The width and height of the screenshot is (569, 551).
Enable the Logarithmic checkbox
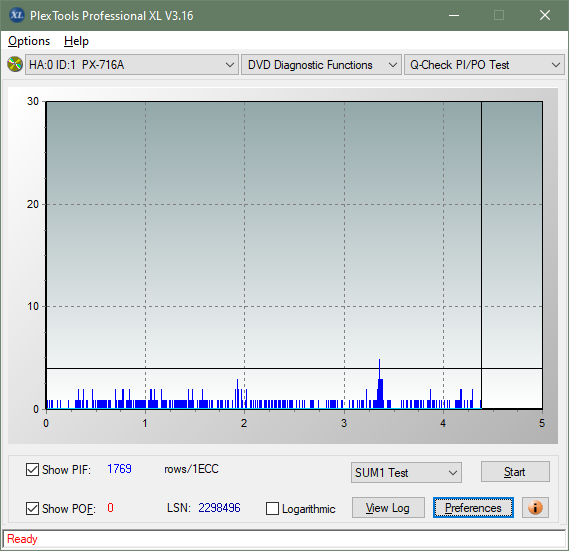tap(272, 508)
